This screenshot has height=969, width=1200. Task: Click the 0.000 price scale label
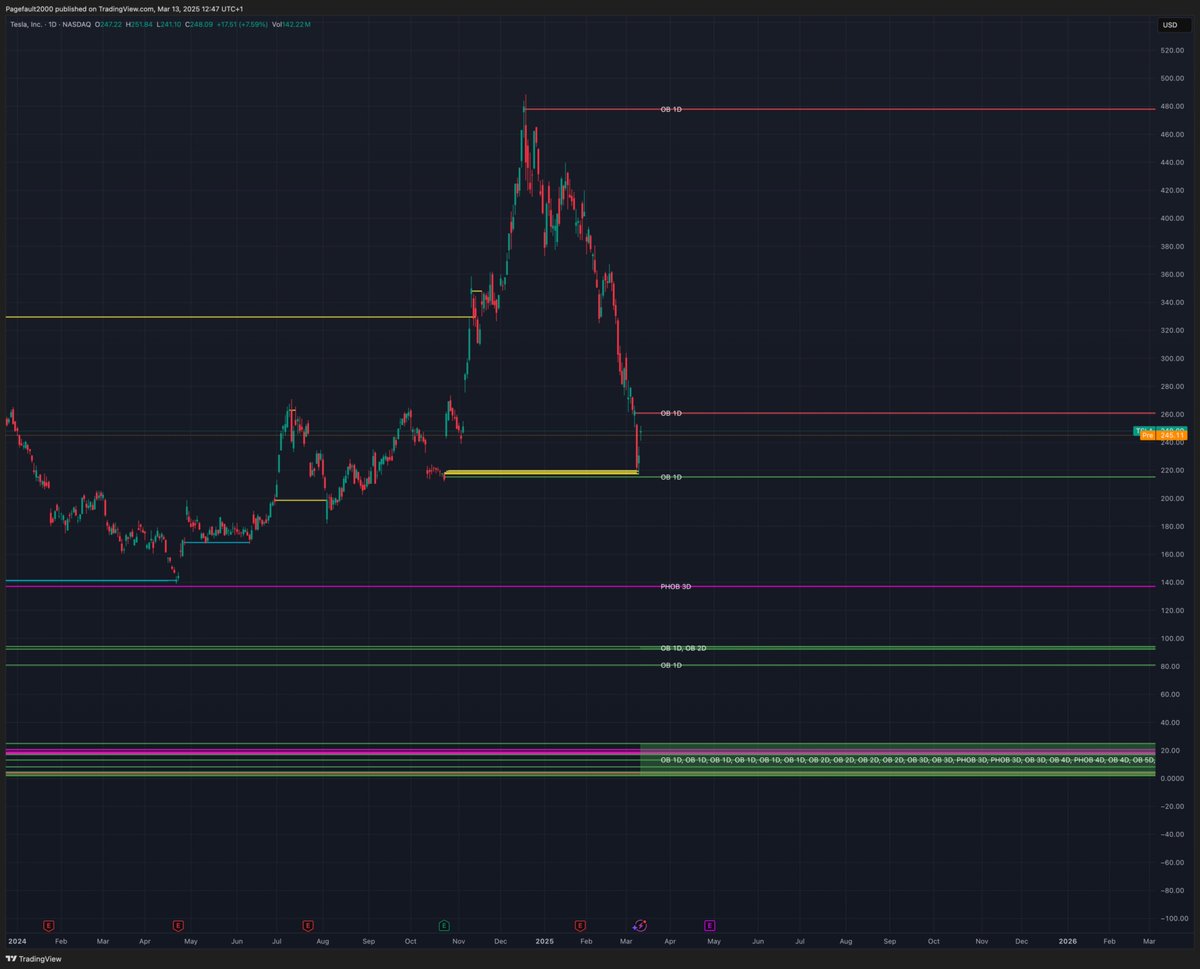[x=1173, y=778]
